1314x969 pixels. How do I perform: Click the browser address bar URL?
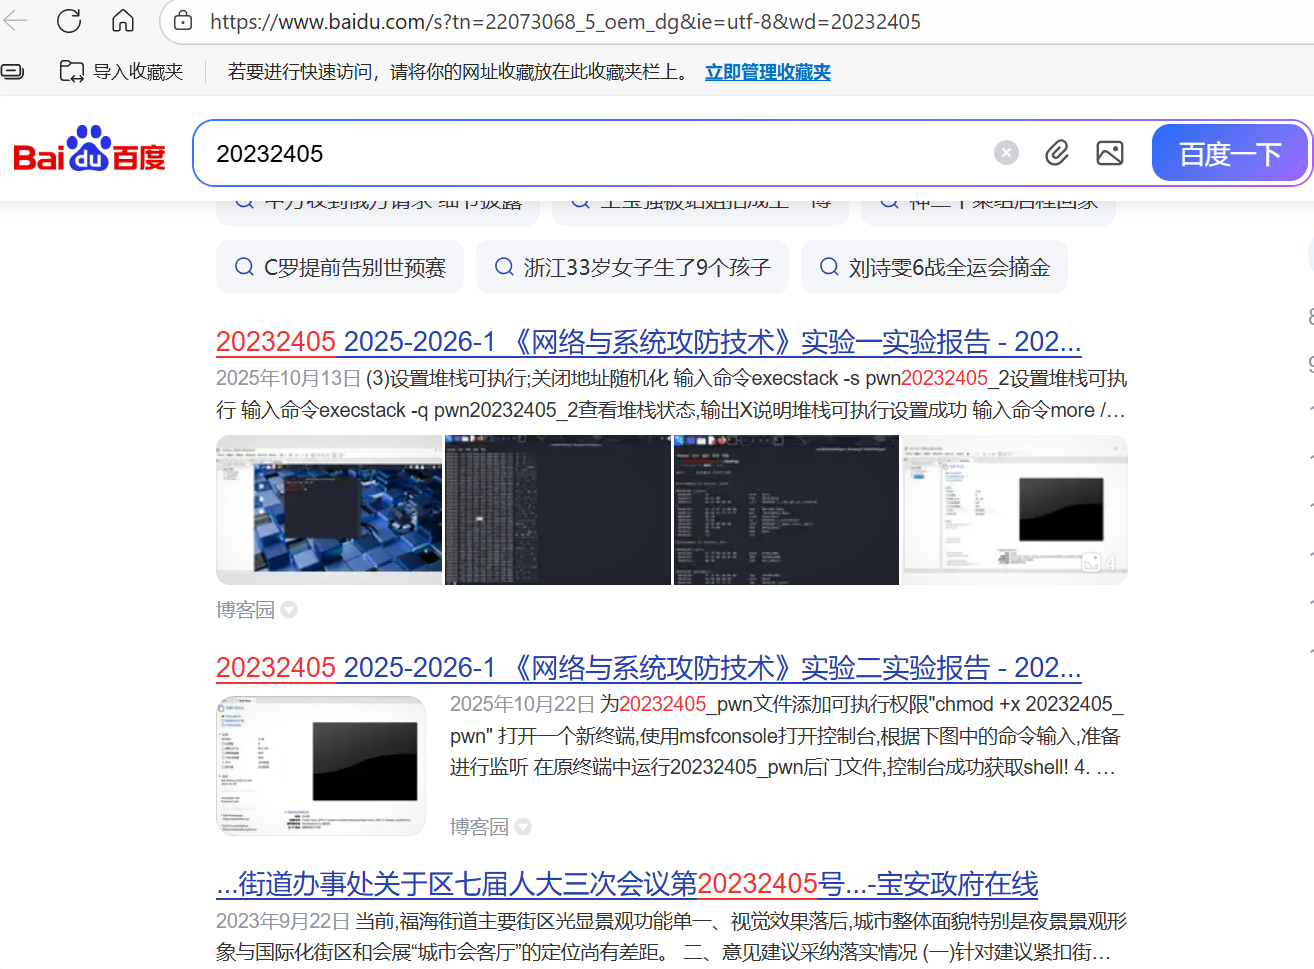pyautogui.click(x=565, y=21)
